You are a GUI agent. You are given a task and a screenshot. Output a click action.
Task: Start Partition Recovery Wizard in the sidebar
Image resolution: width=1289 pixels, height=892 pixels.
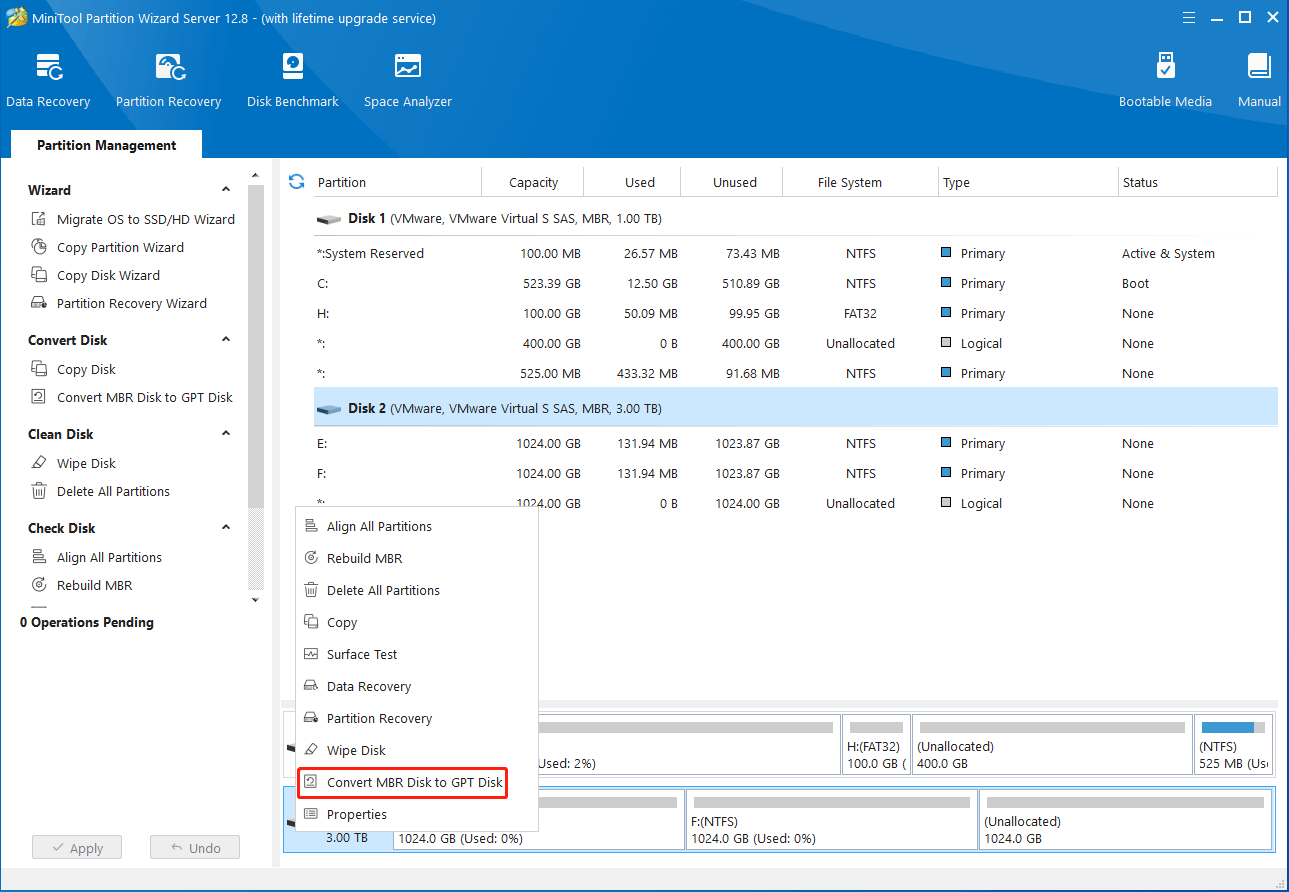point(118,303)
